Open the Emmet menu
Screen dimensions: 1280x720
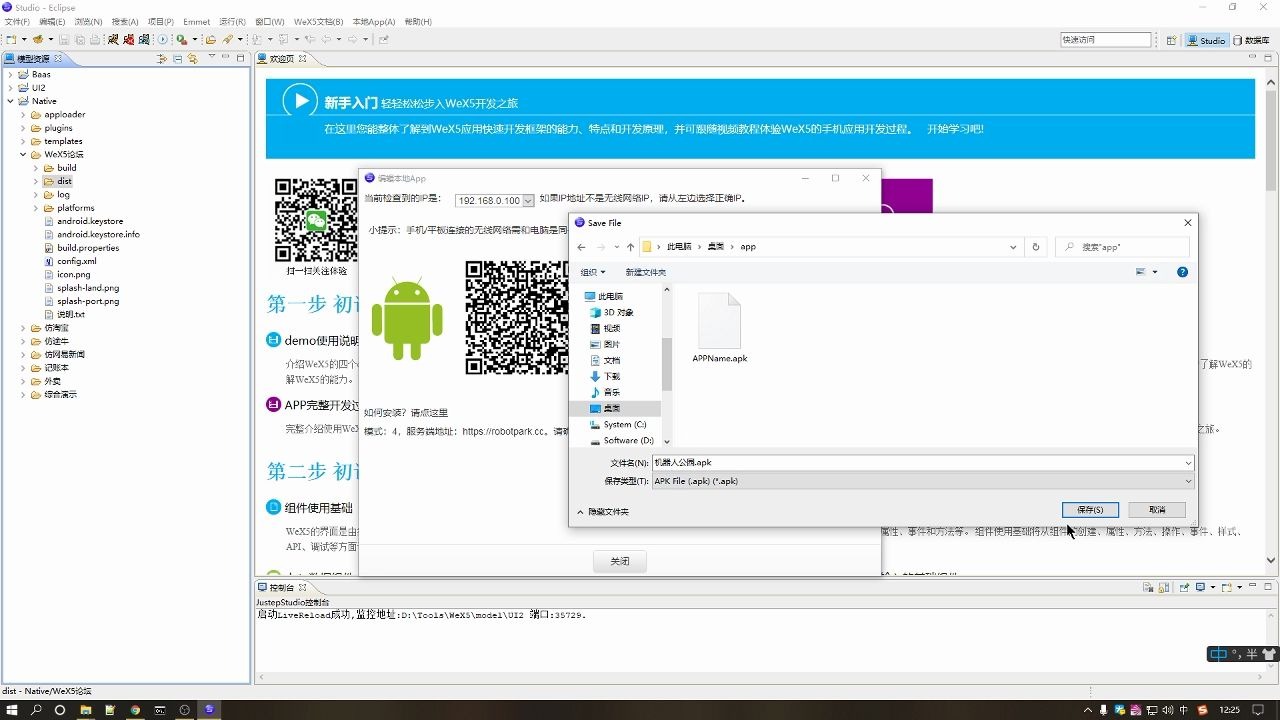tap(196, 21)
